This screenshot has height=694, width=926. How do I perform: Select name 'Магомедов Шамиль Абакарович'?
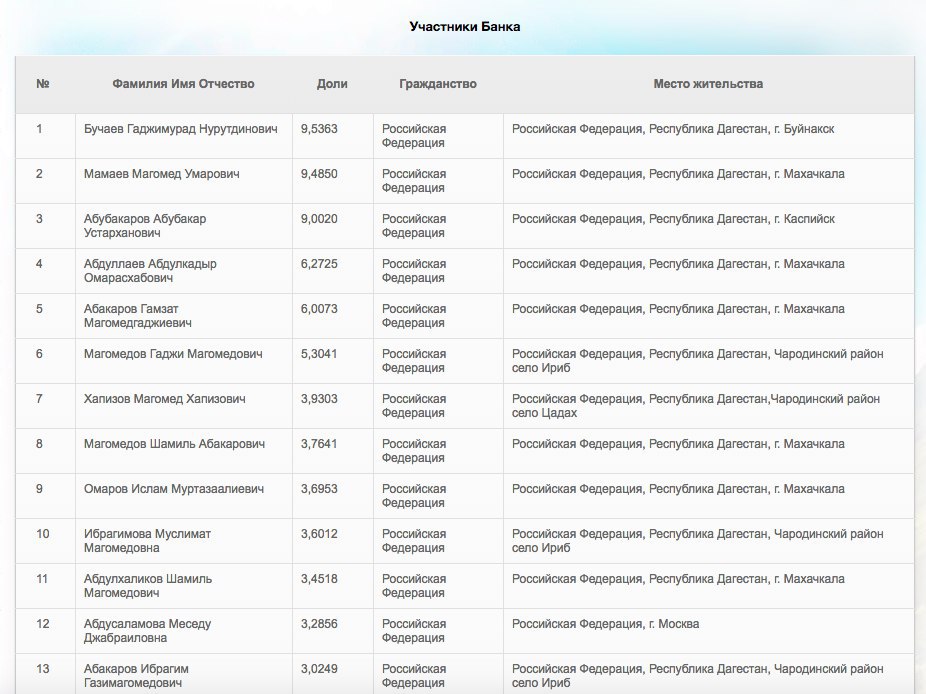[x=174, y=444]
